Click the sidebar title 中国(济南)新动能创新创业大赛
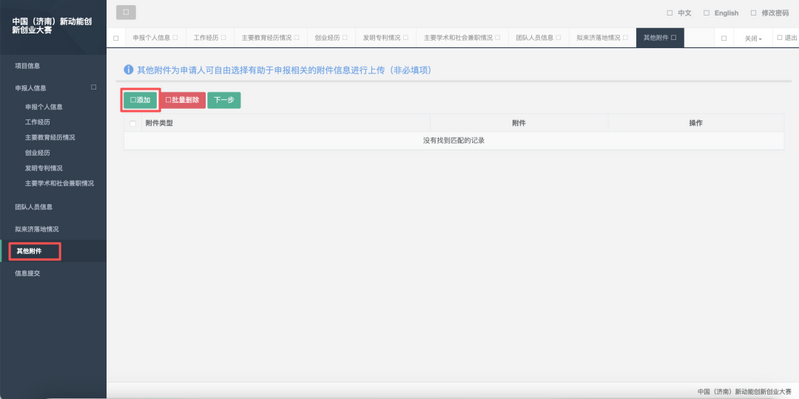This screenshot has height=399, width=799. click(51, 26)
